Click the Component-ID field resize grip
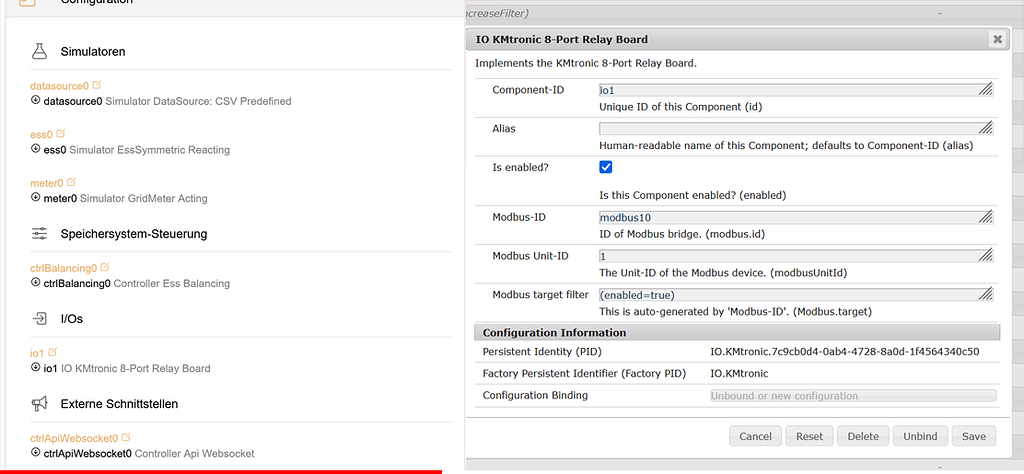Screen dimensions: 1024x474 coord(986,89)
